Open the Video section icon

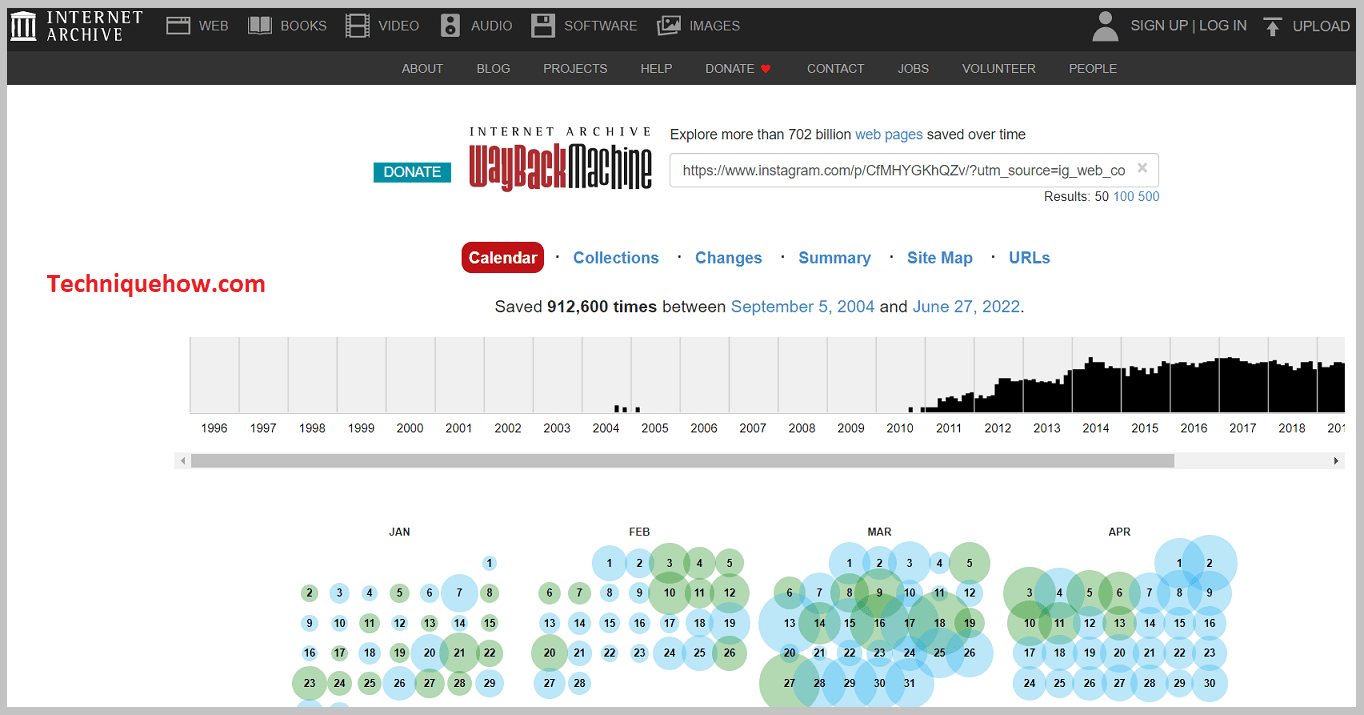[x=357, y=26]
